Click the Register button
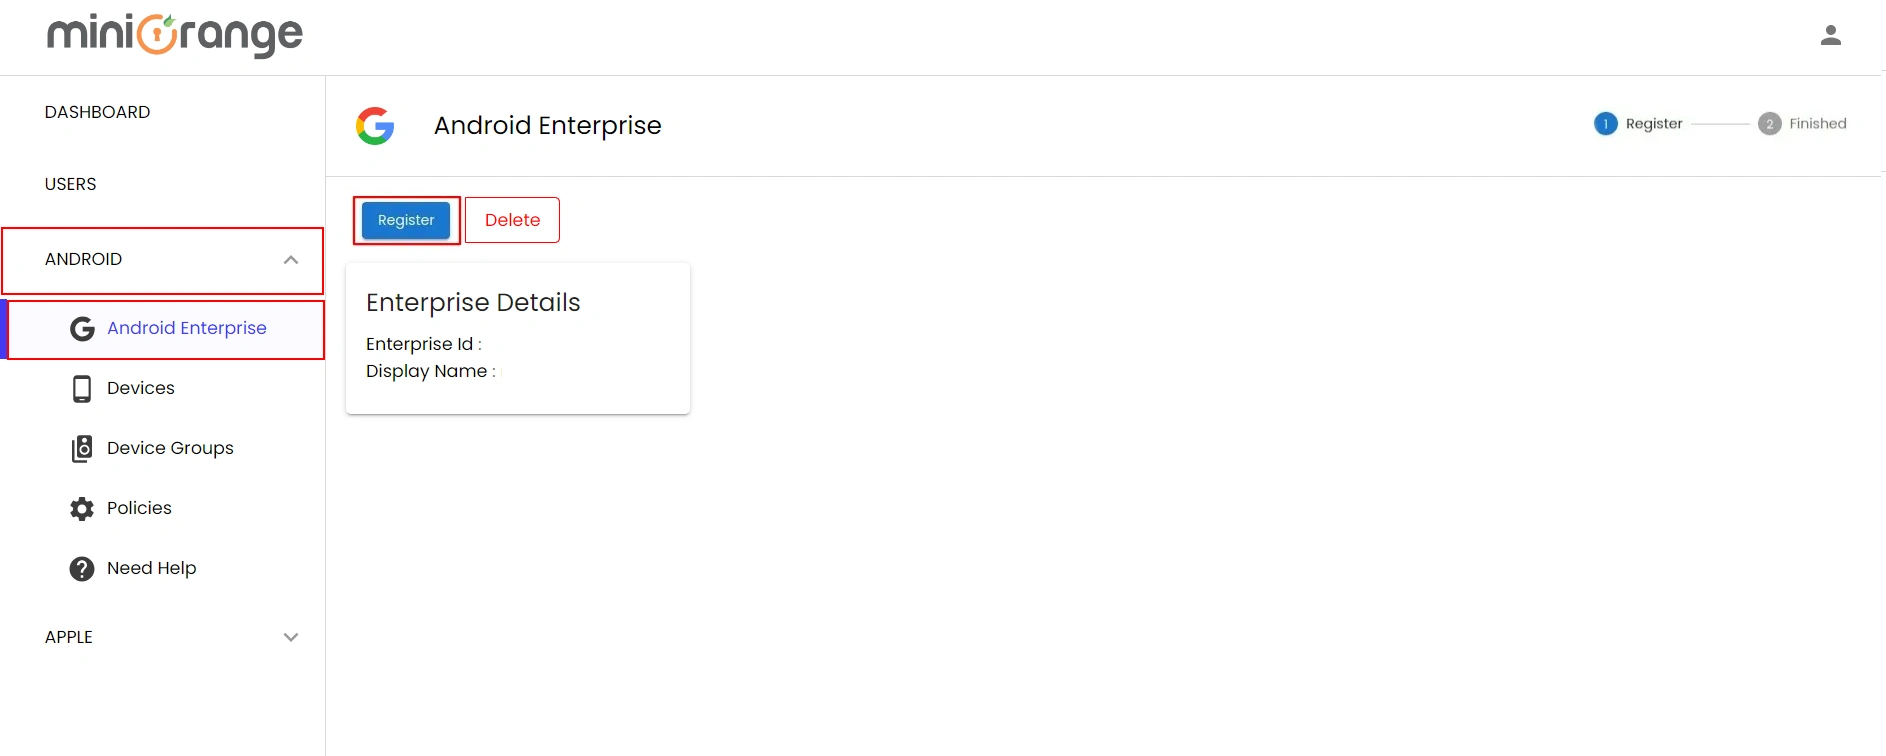The width and height of the screenshot is (1886, 756). (405, 220)
